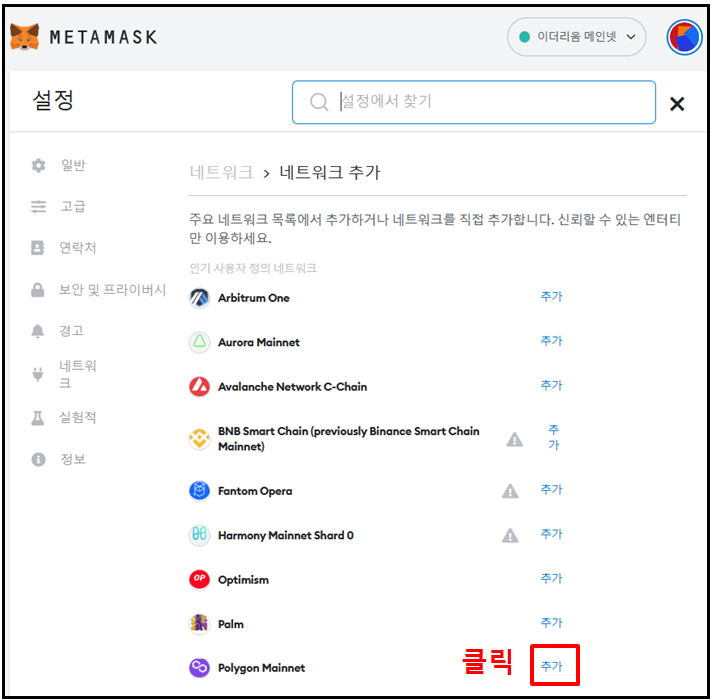Click the MetaMask fox logo

(25, 37)
